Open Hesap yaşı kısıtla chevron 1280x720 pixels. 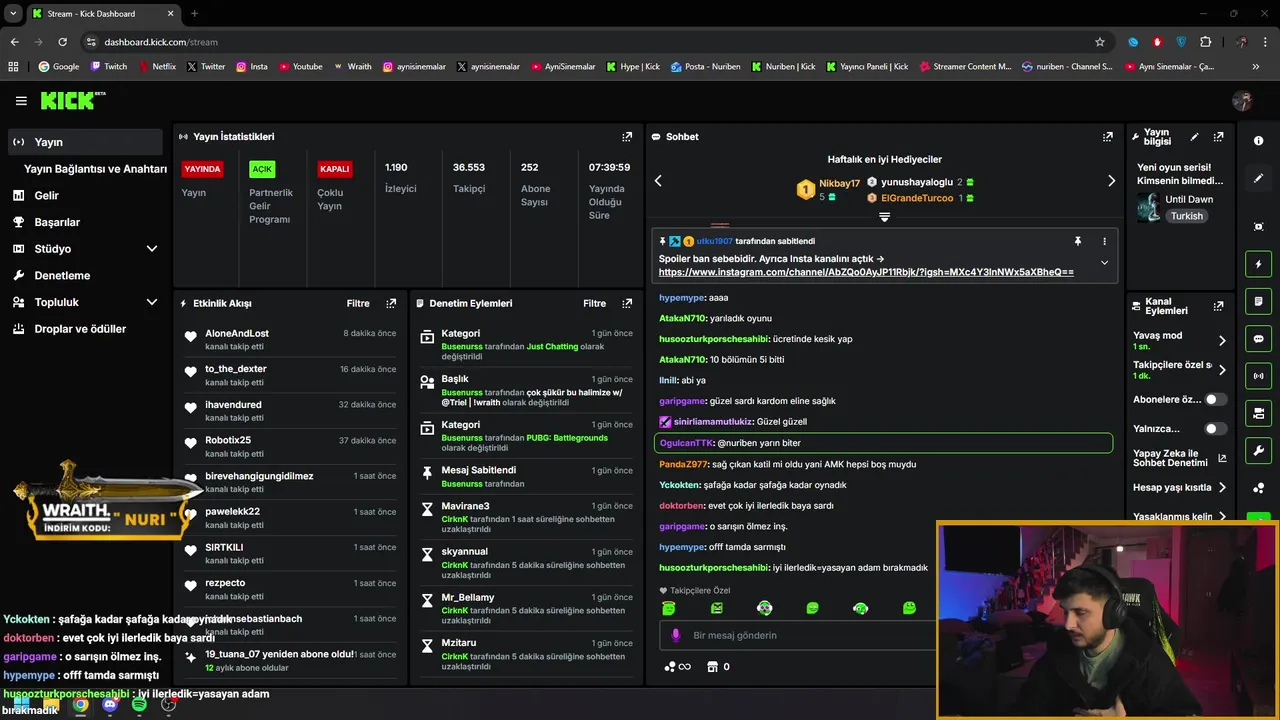[1222, 488]
